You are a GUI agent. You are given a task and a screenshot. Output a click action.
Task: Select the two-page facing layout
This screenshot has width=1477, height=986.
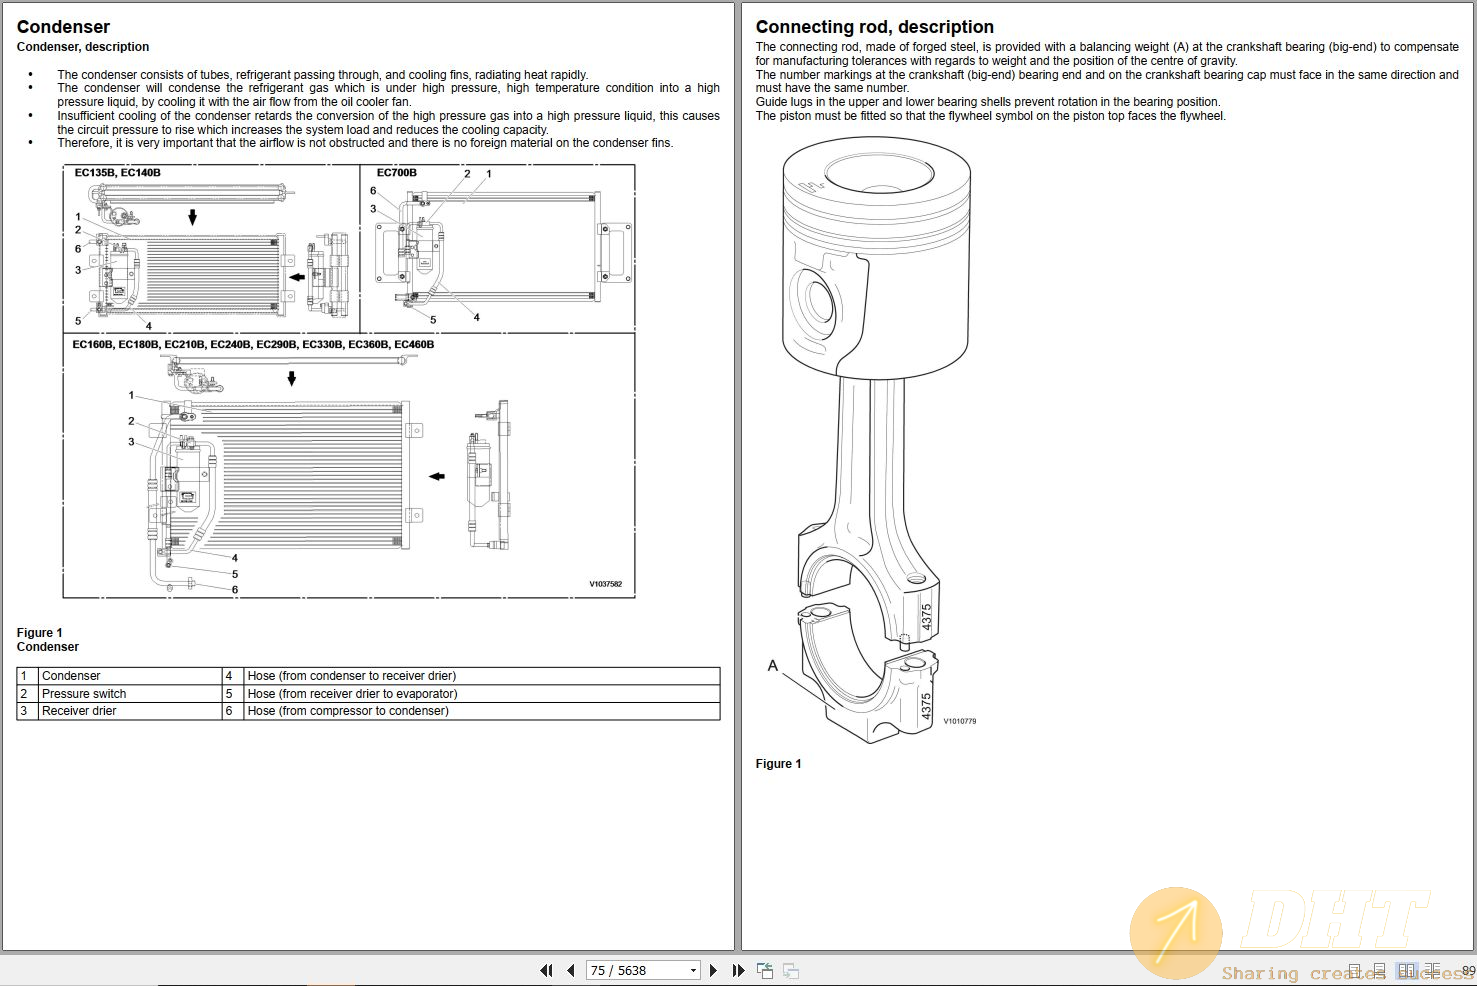click(x=1407, y=970)
